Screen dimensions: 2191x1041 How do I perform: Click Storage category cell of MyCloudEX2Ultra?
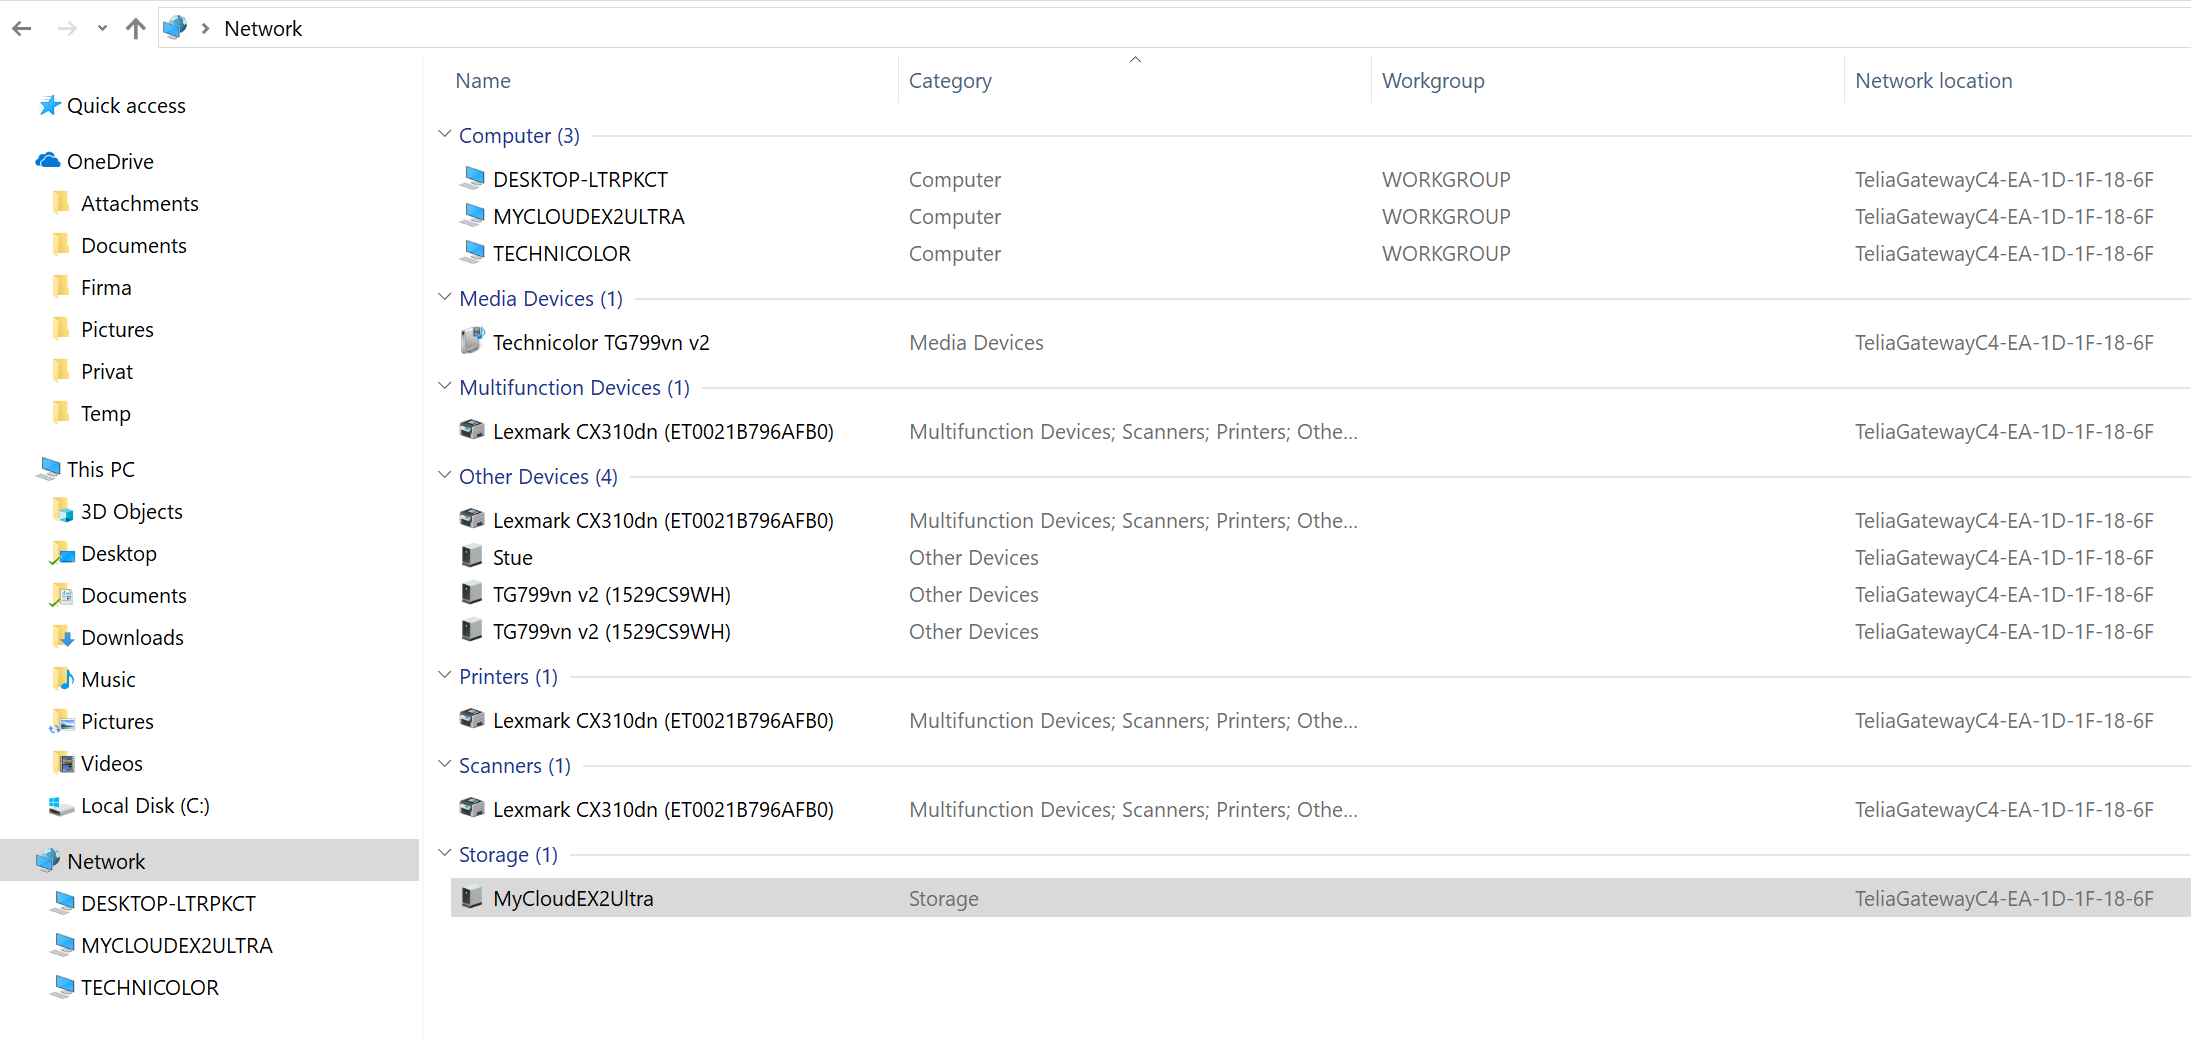(x=943, y=898)
